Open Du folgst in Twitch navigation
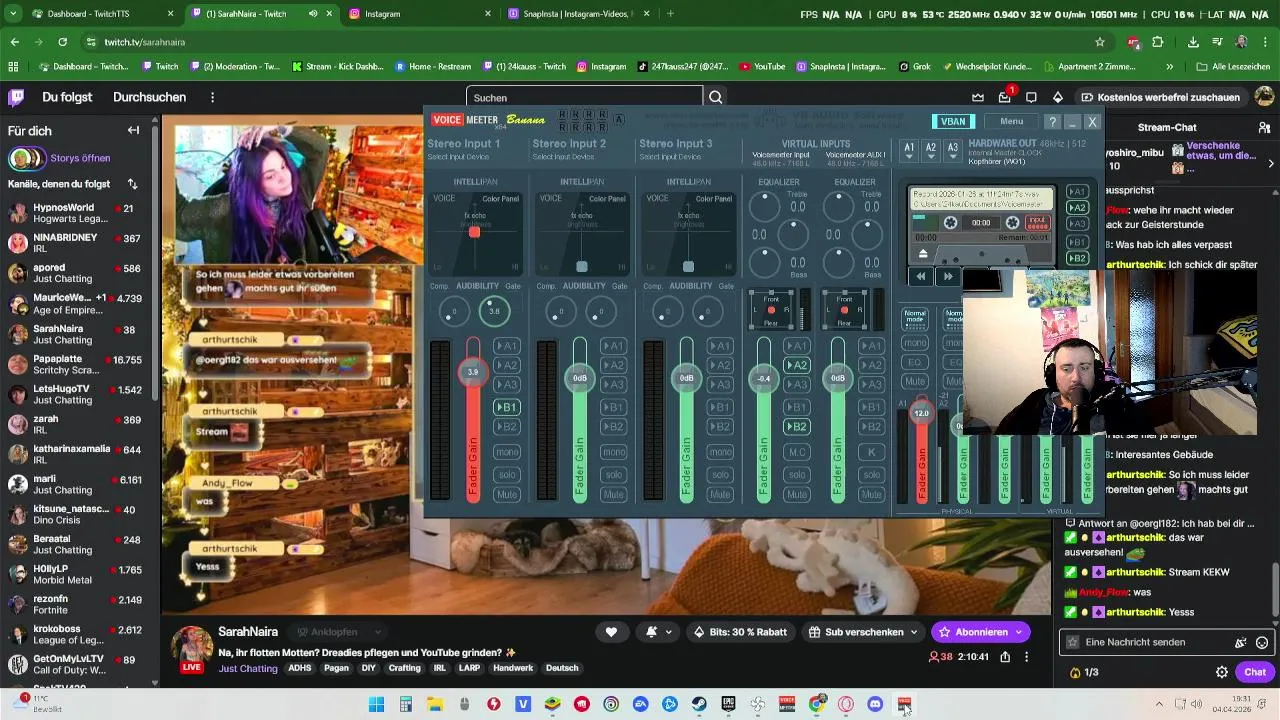This screenshot has height=720, width=1280. coord(67,98)
